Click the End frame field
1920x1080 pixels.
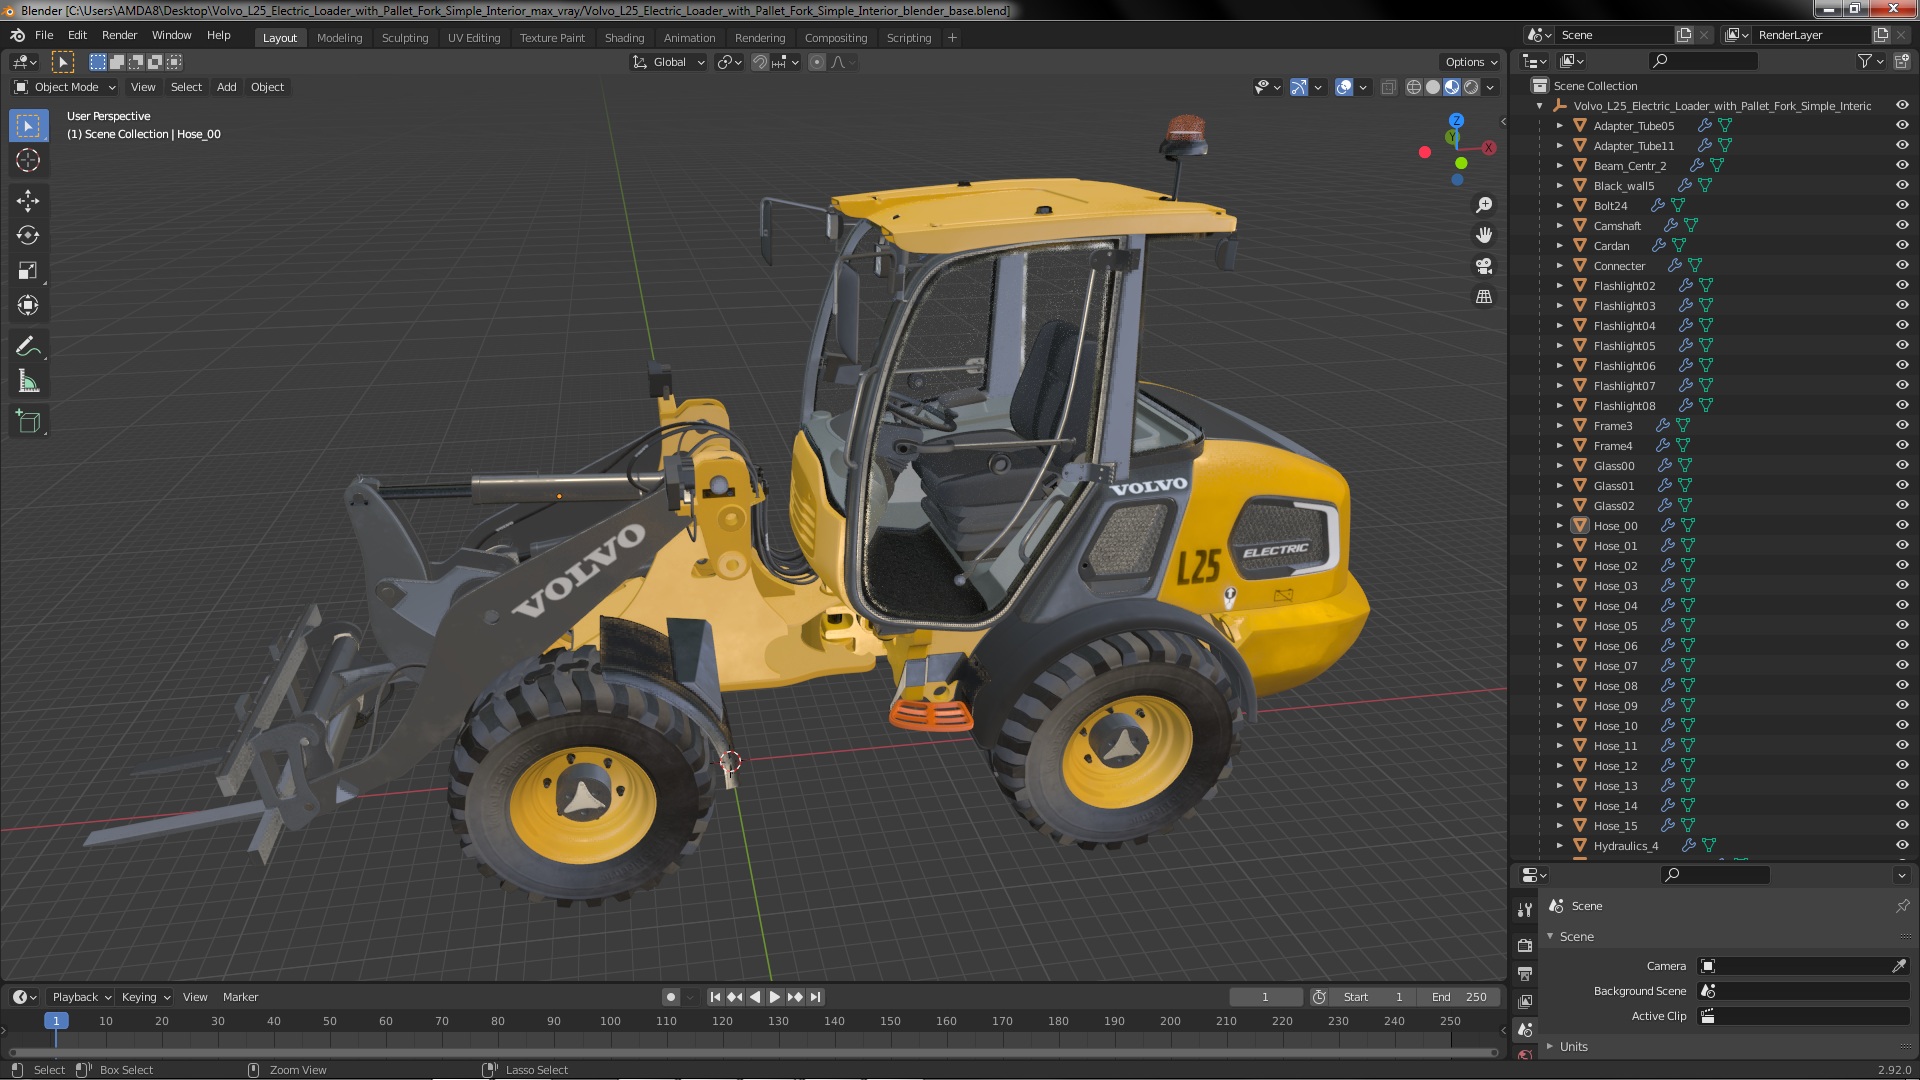[x=1458, y=997]
